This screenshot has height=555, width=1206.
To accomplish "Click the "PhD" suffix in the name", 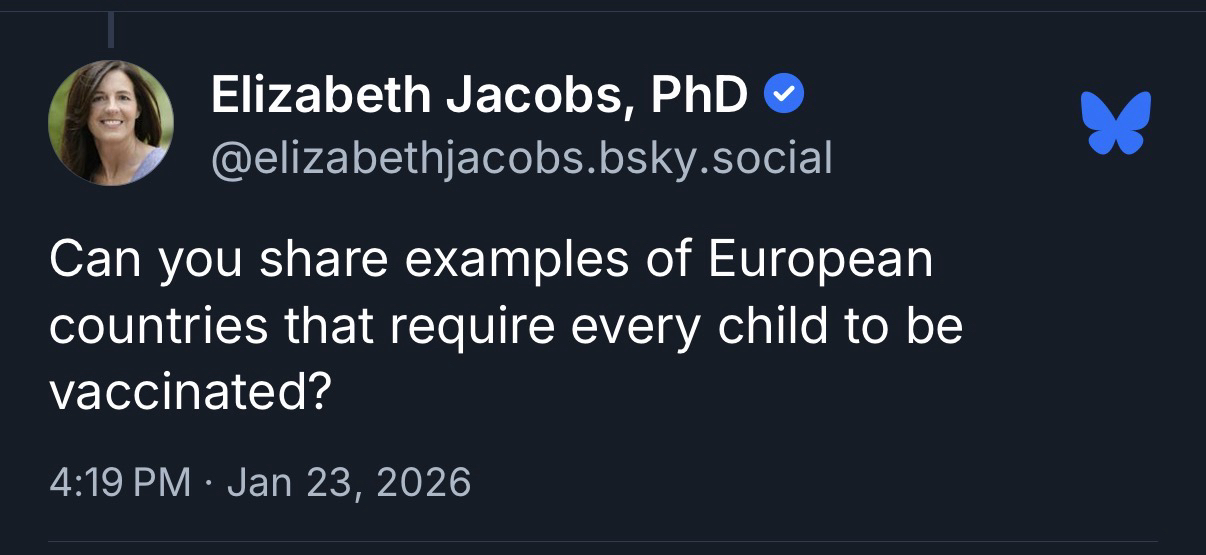I will (699, 96).
